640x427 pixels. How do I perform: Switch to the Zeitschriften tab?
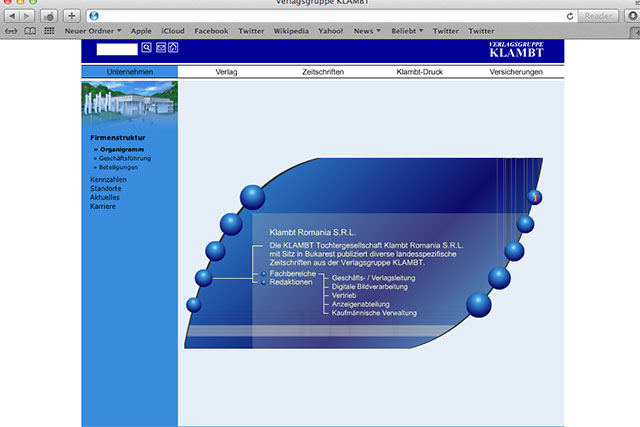point(323,72)
